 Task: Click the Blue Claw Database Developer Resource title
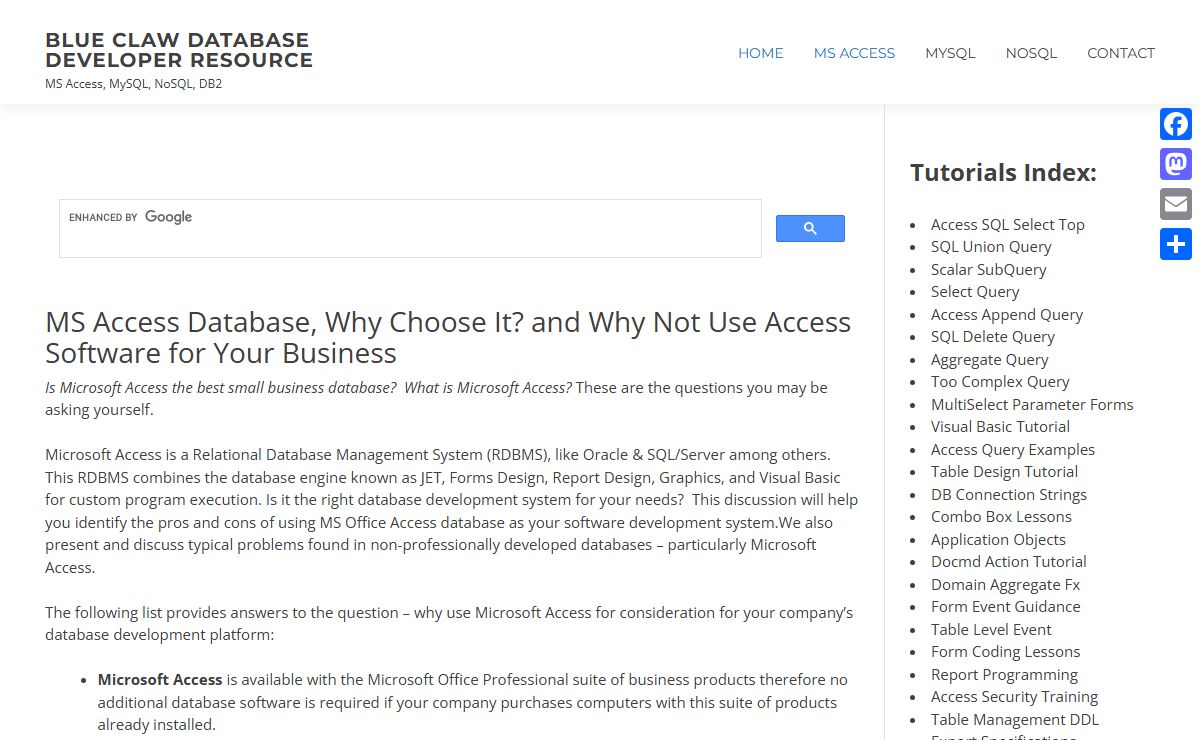click(179, 50)
